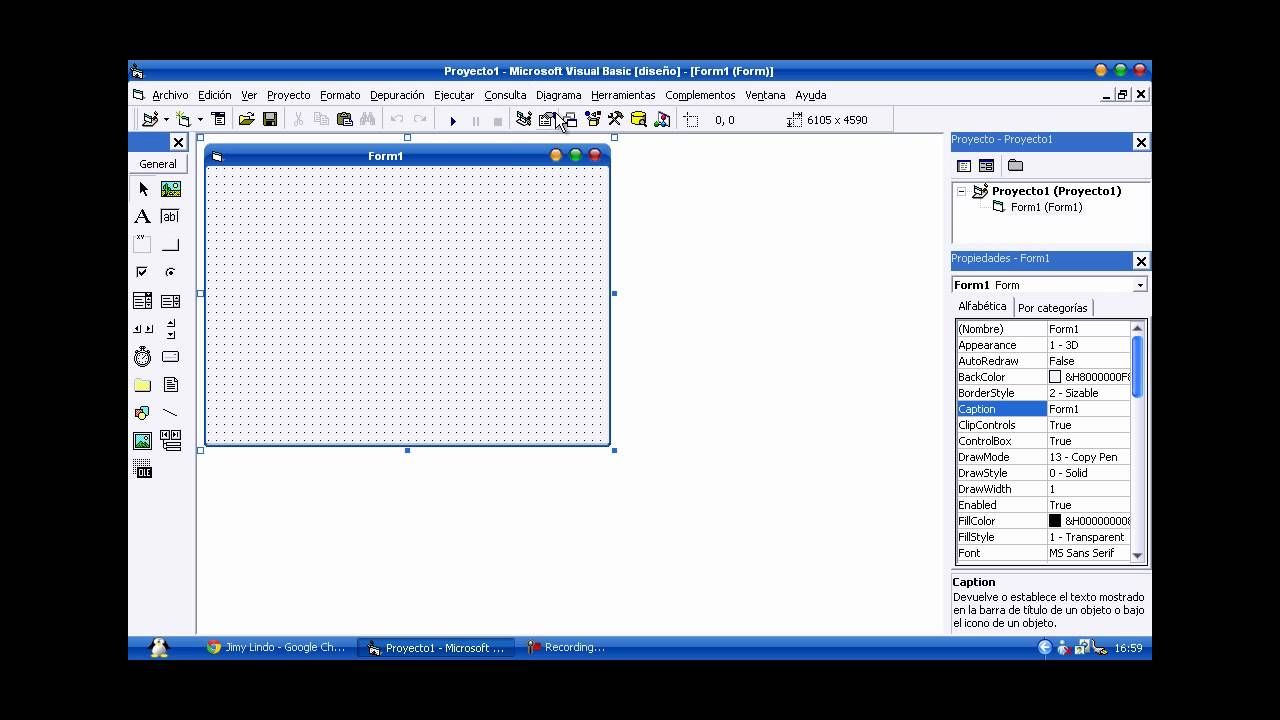Select the CommandButton control tool
1280x720 pixels.
point(170,244)
